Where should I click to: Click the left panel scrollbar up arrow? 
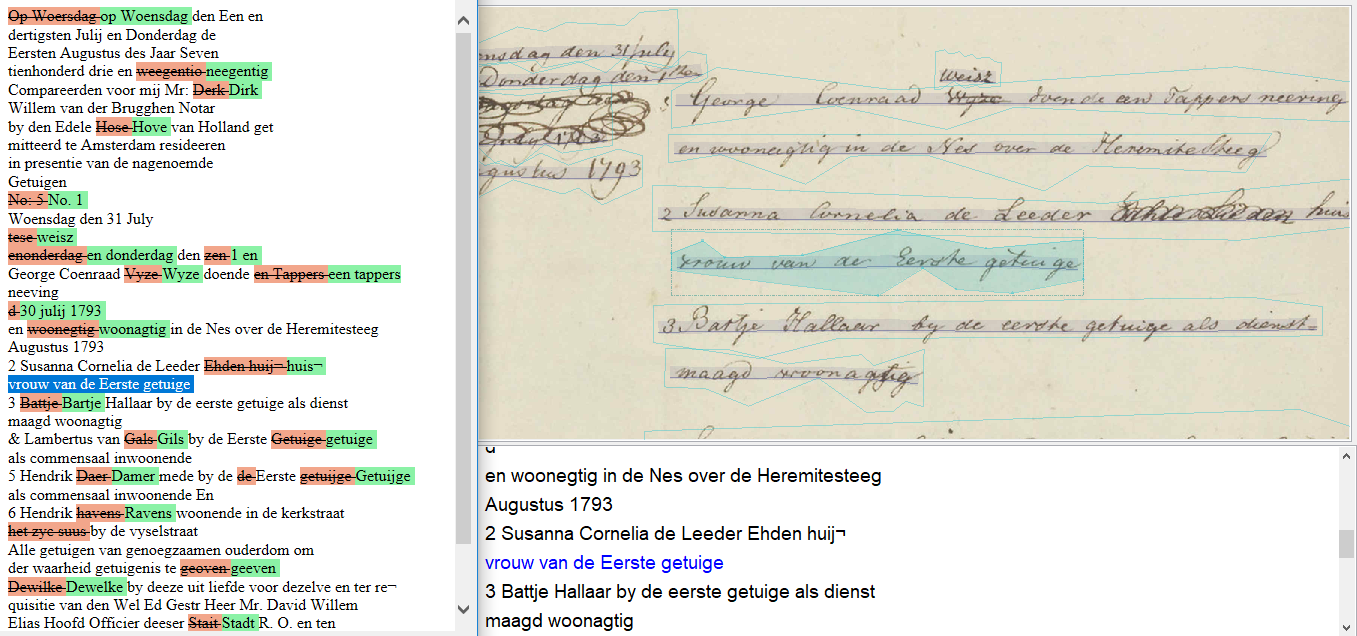click(x=463, y=18)
